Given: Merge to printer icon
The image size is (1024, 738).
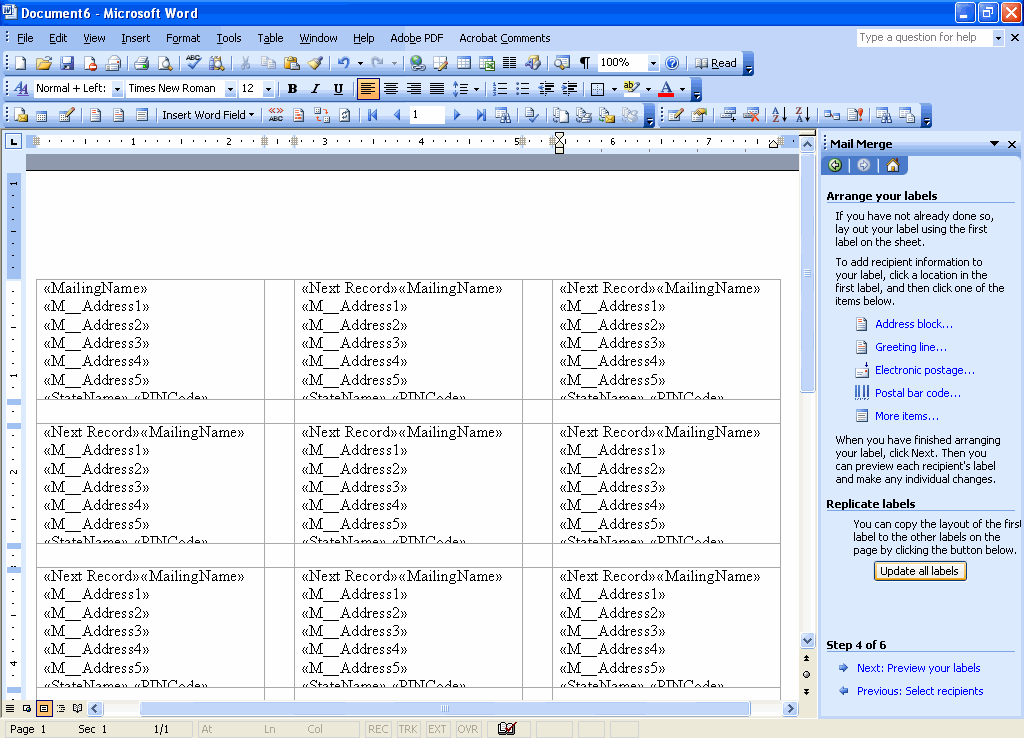Looking at the screenshot, I should 583,116.
